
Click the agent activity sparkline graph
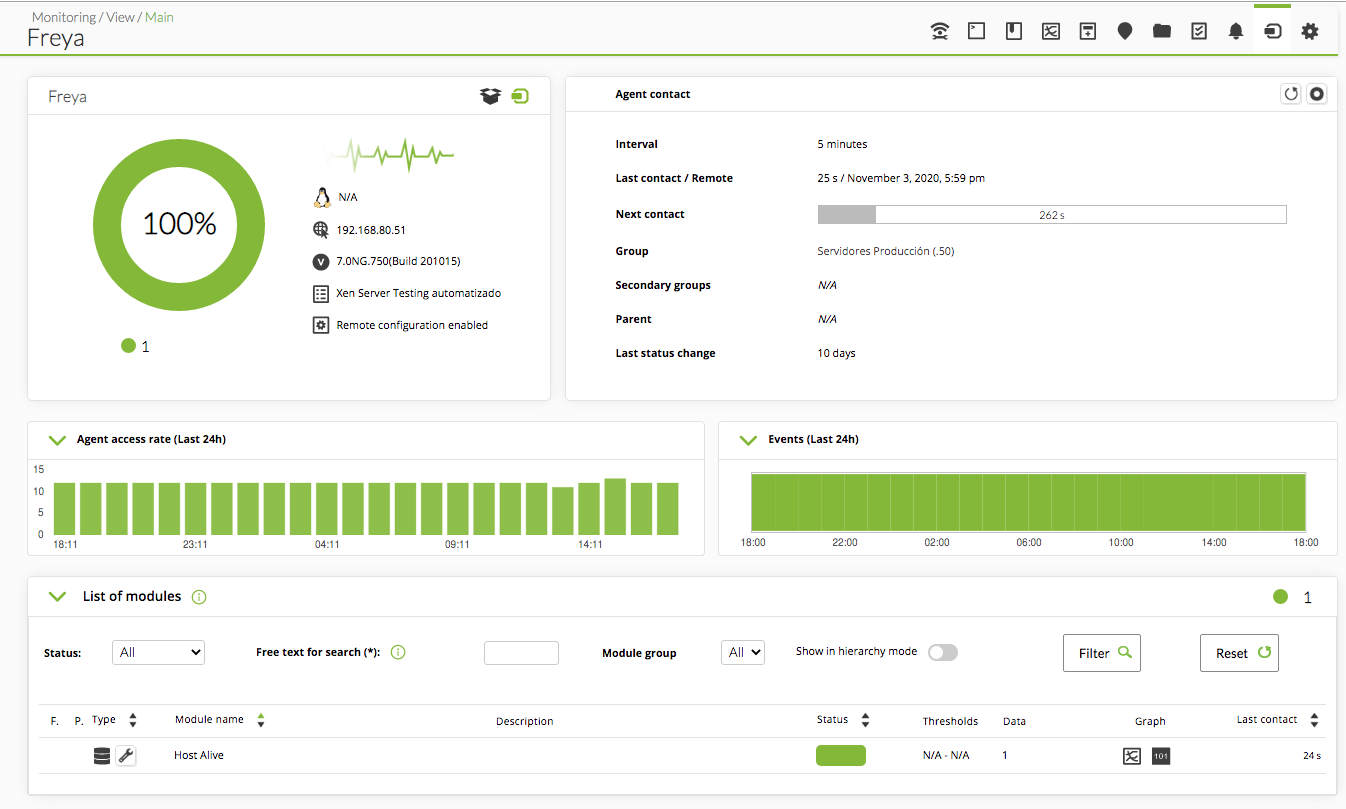click(389, 155)
